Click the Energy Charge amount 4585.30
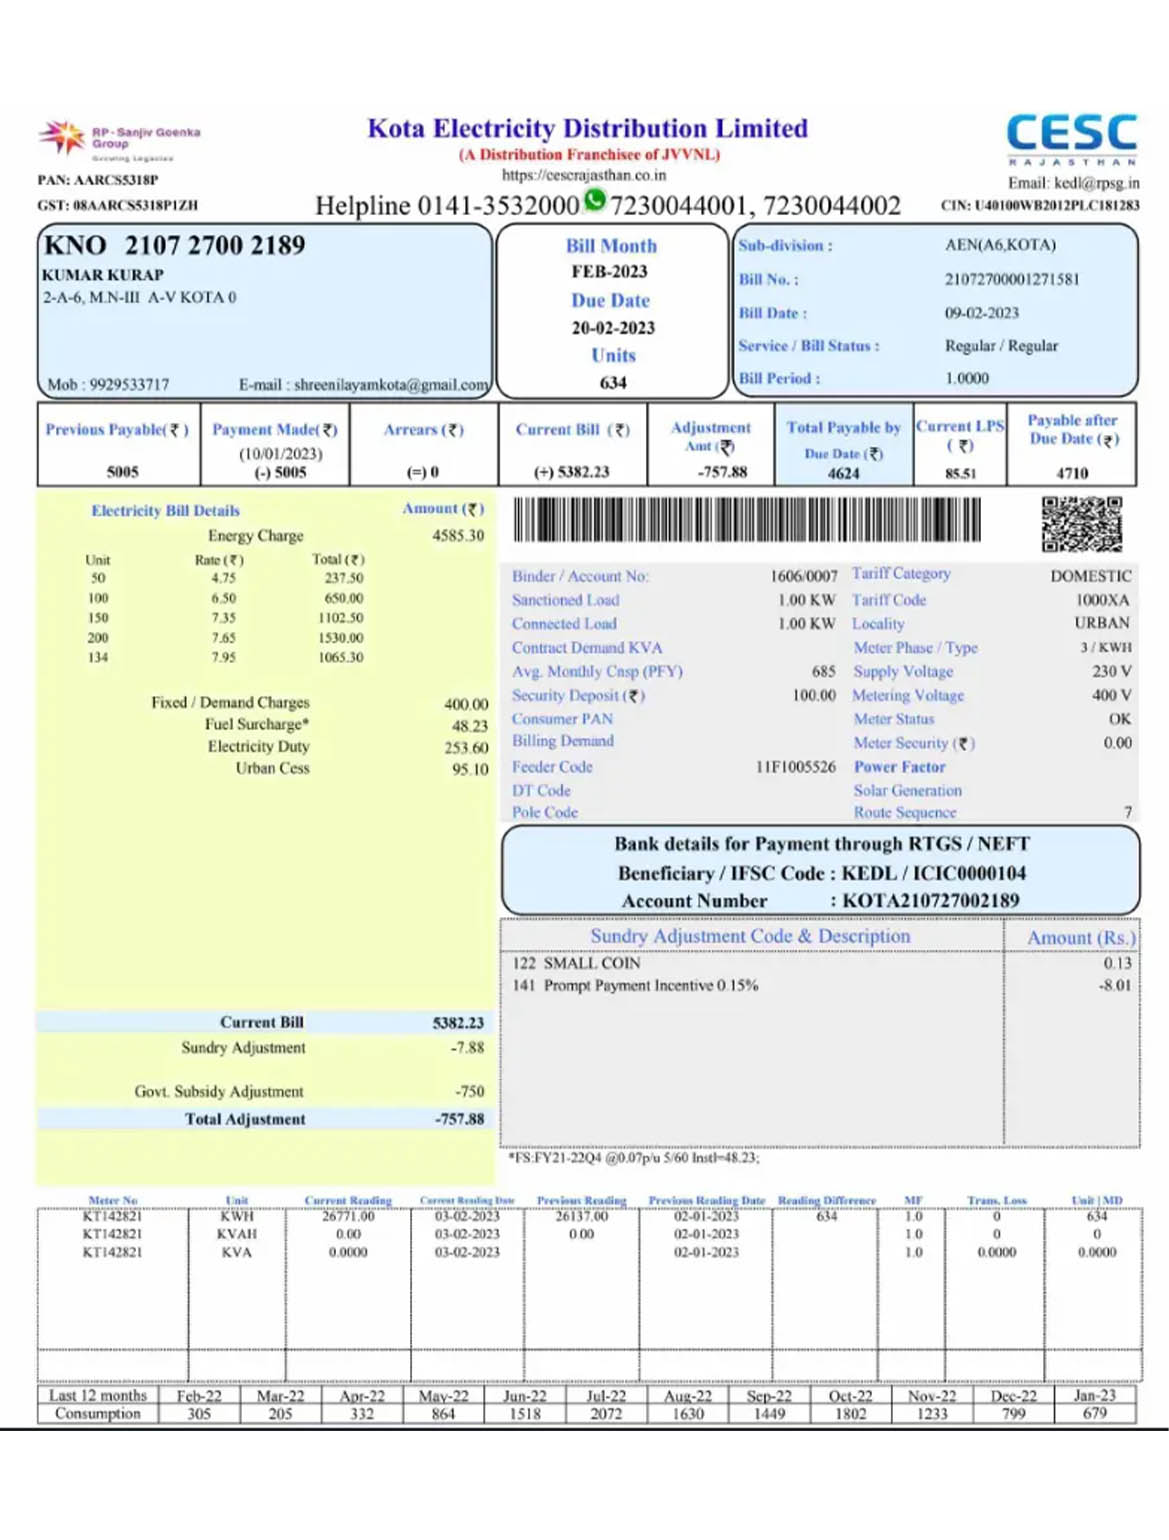This screenshot has height=1540, width=1169. pos(458,536)
